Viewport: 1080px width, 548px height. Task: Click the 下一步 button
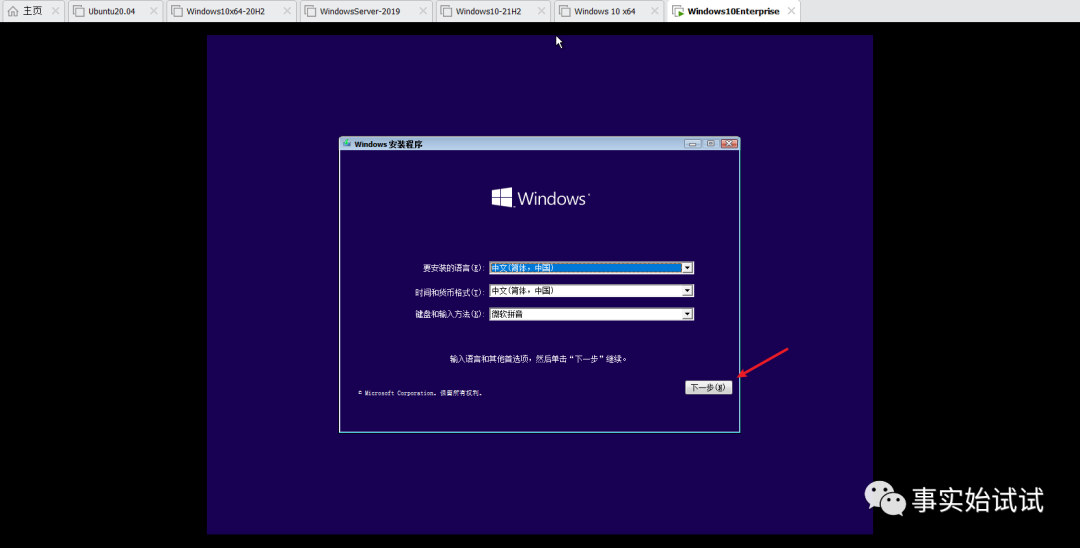(x=708, y=387)
